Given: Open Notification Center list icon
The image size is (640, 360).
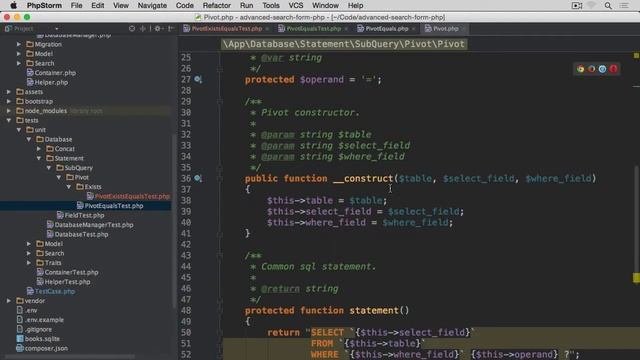Looking at the screenshot, I should (624, 6).
